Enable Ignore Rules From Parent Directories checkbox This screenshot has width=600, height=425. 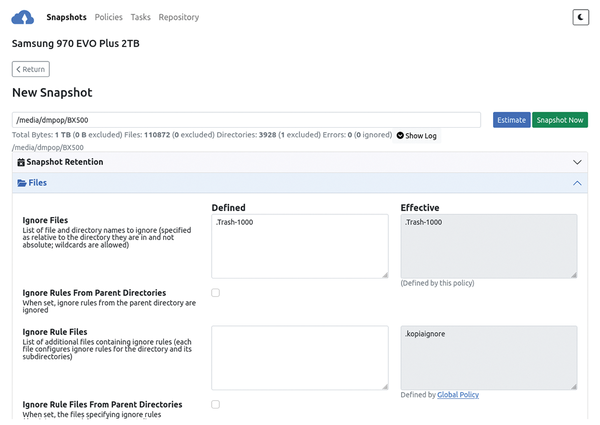click(215, 293)
